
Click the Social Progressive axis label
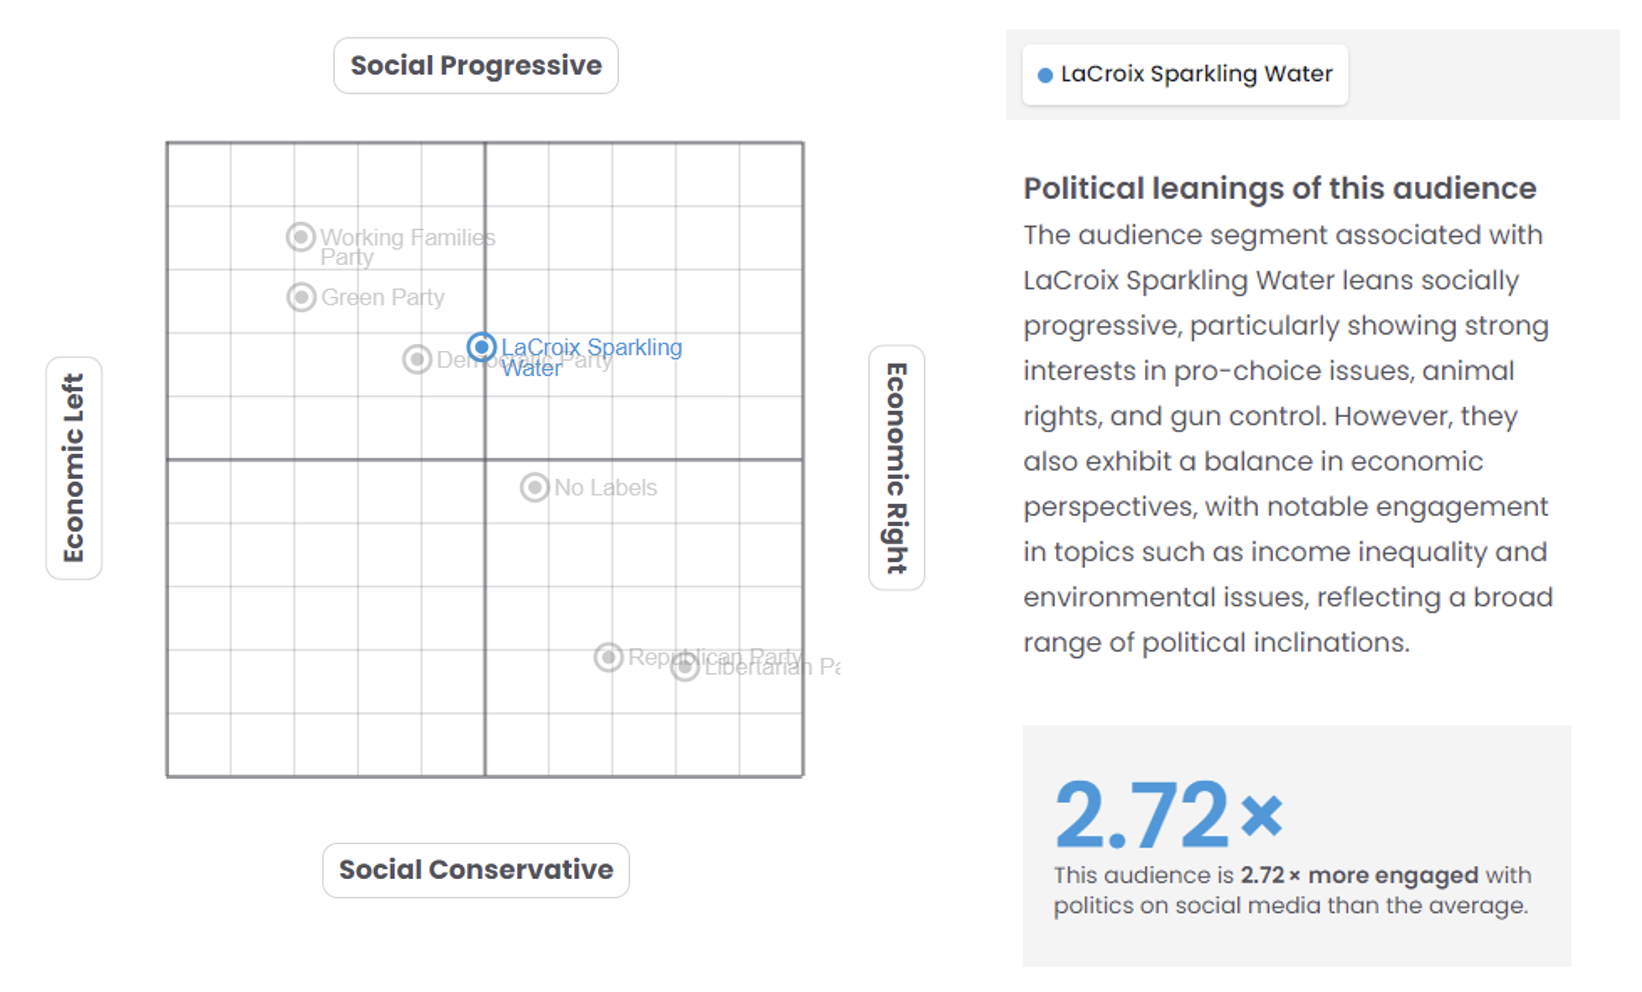click(476, 66)
